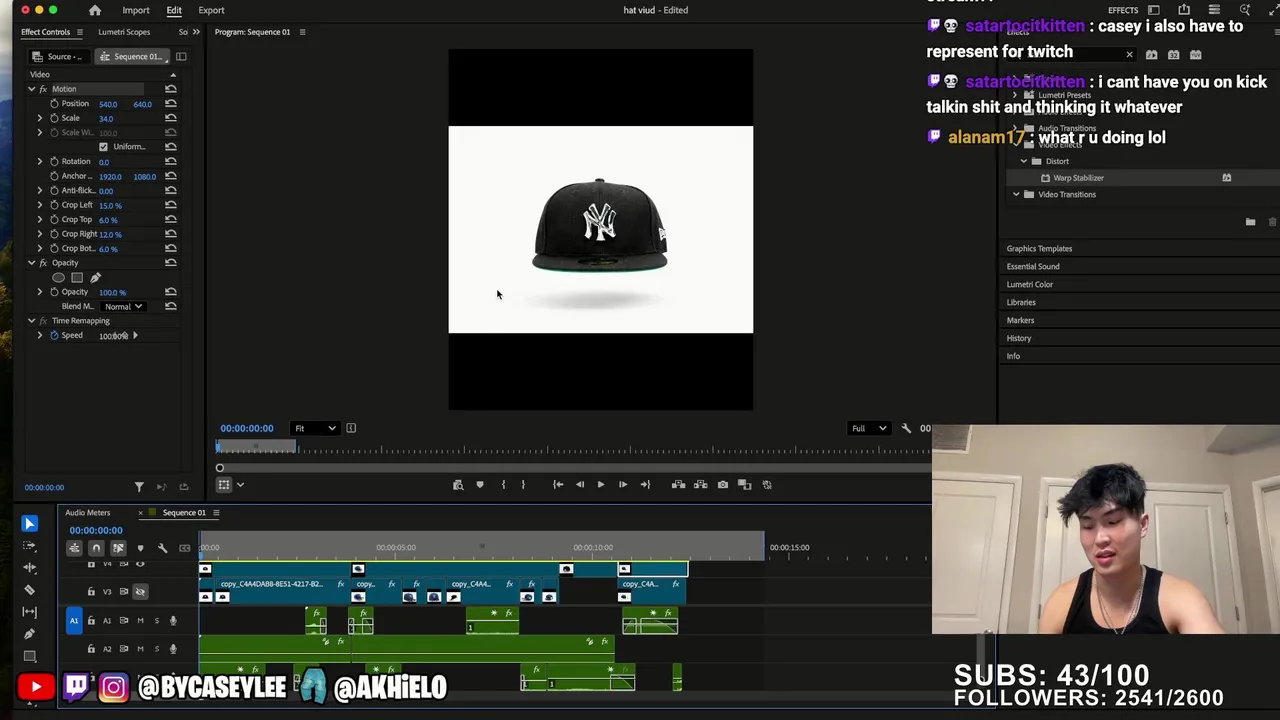Add marker in timeline header
This screenshot has height=720, width=1280.
[140, 548]
